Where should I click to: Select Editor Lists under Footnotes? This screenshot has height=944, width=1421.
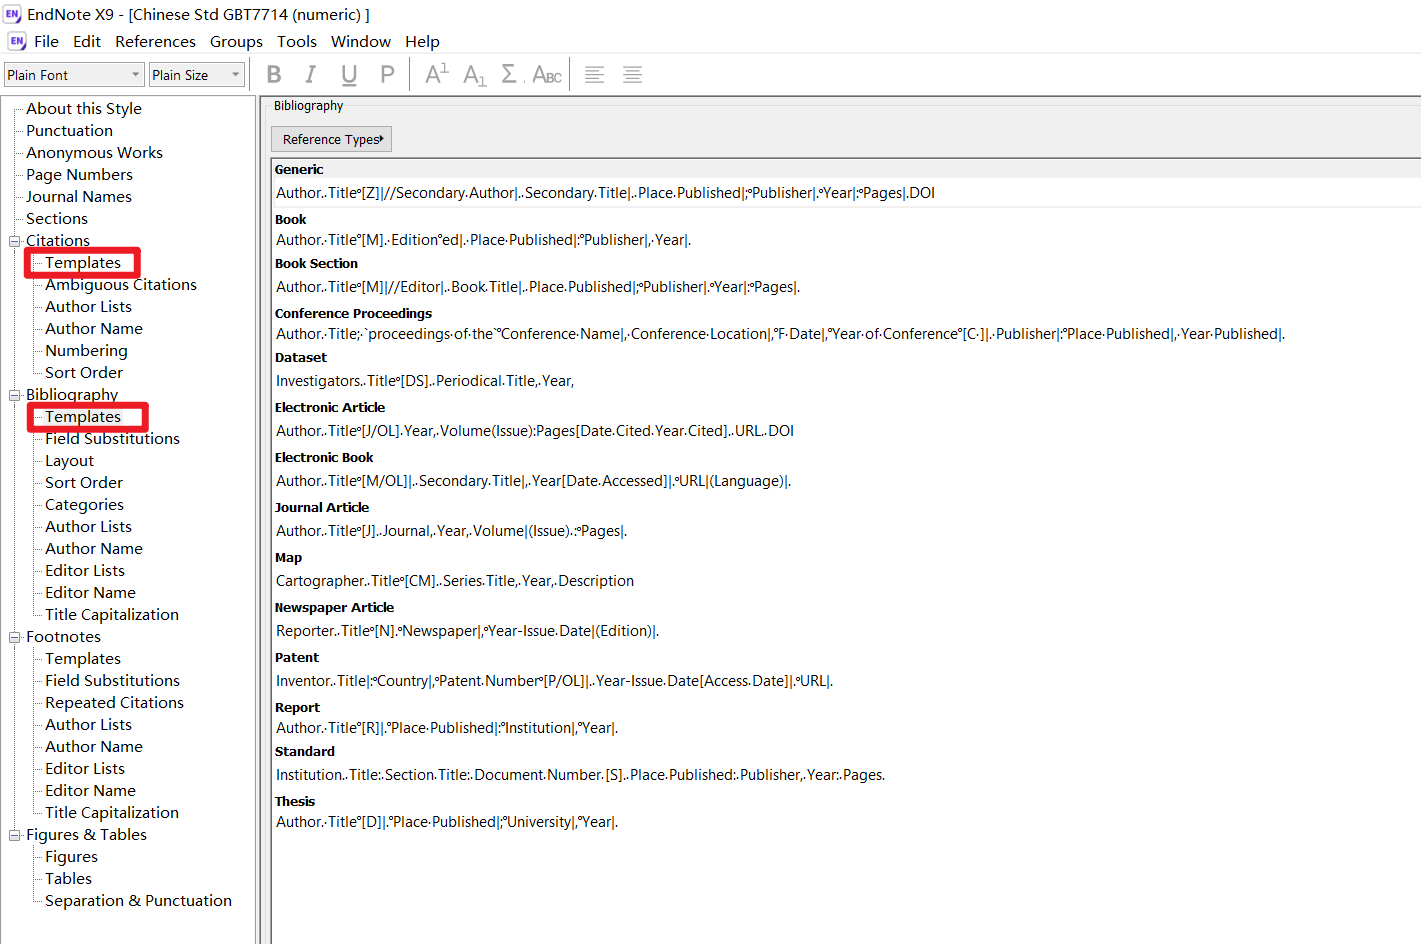tap(85, 768)
